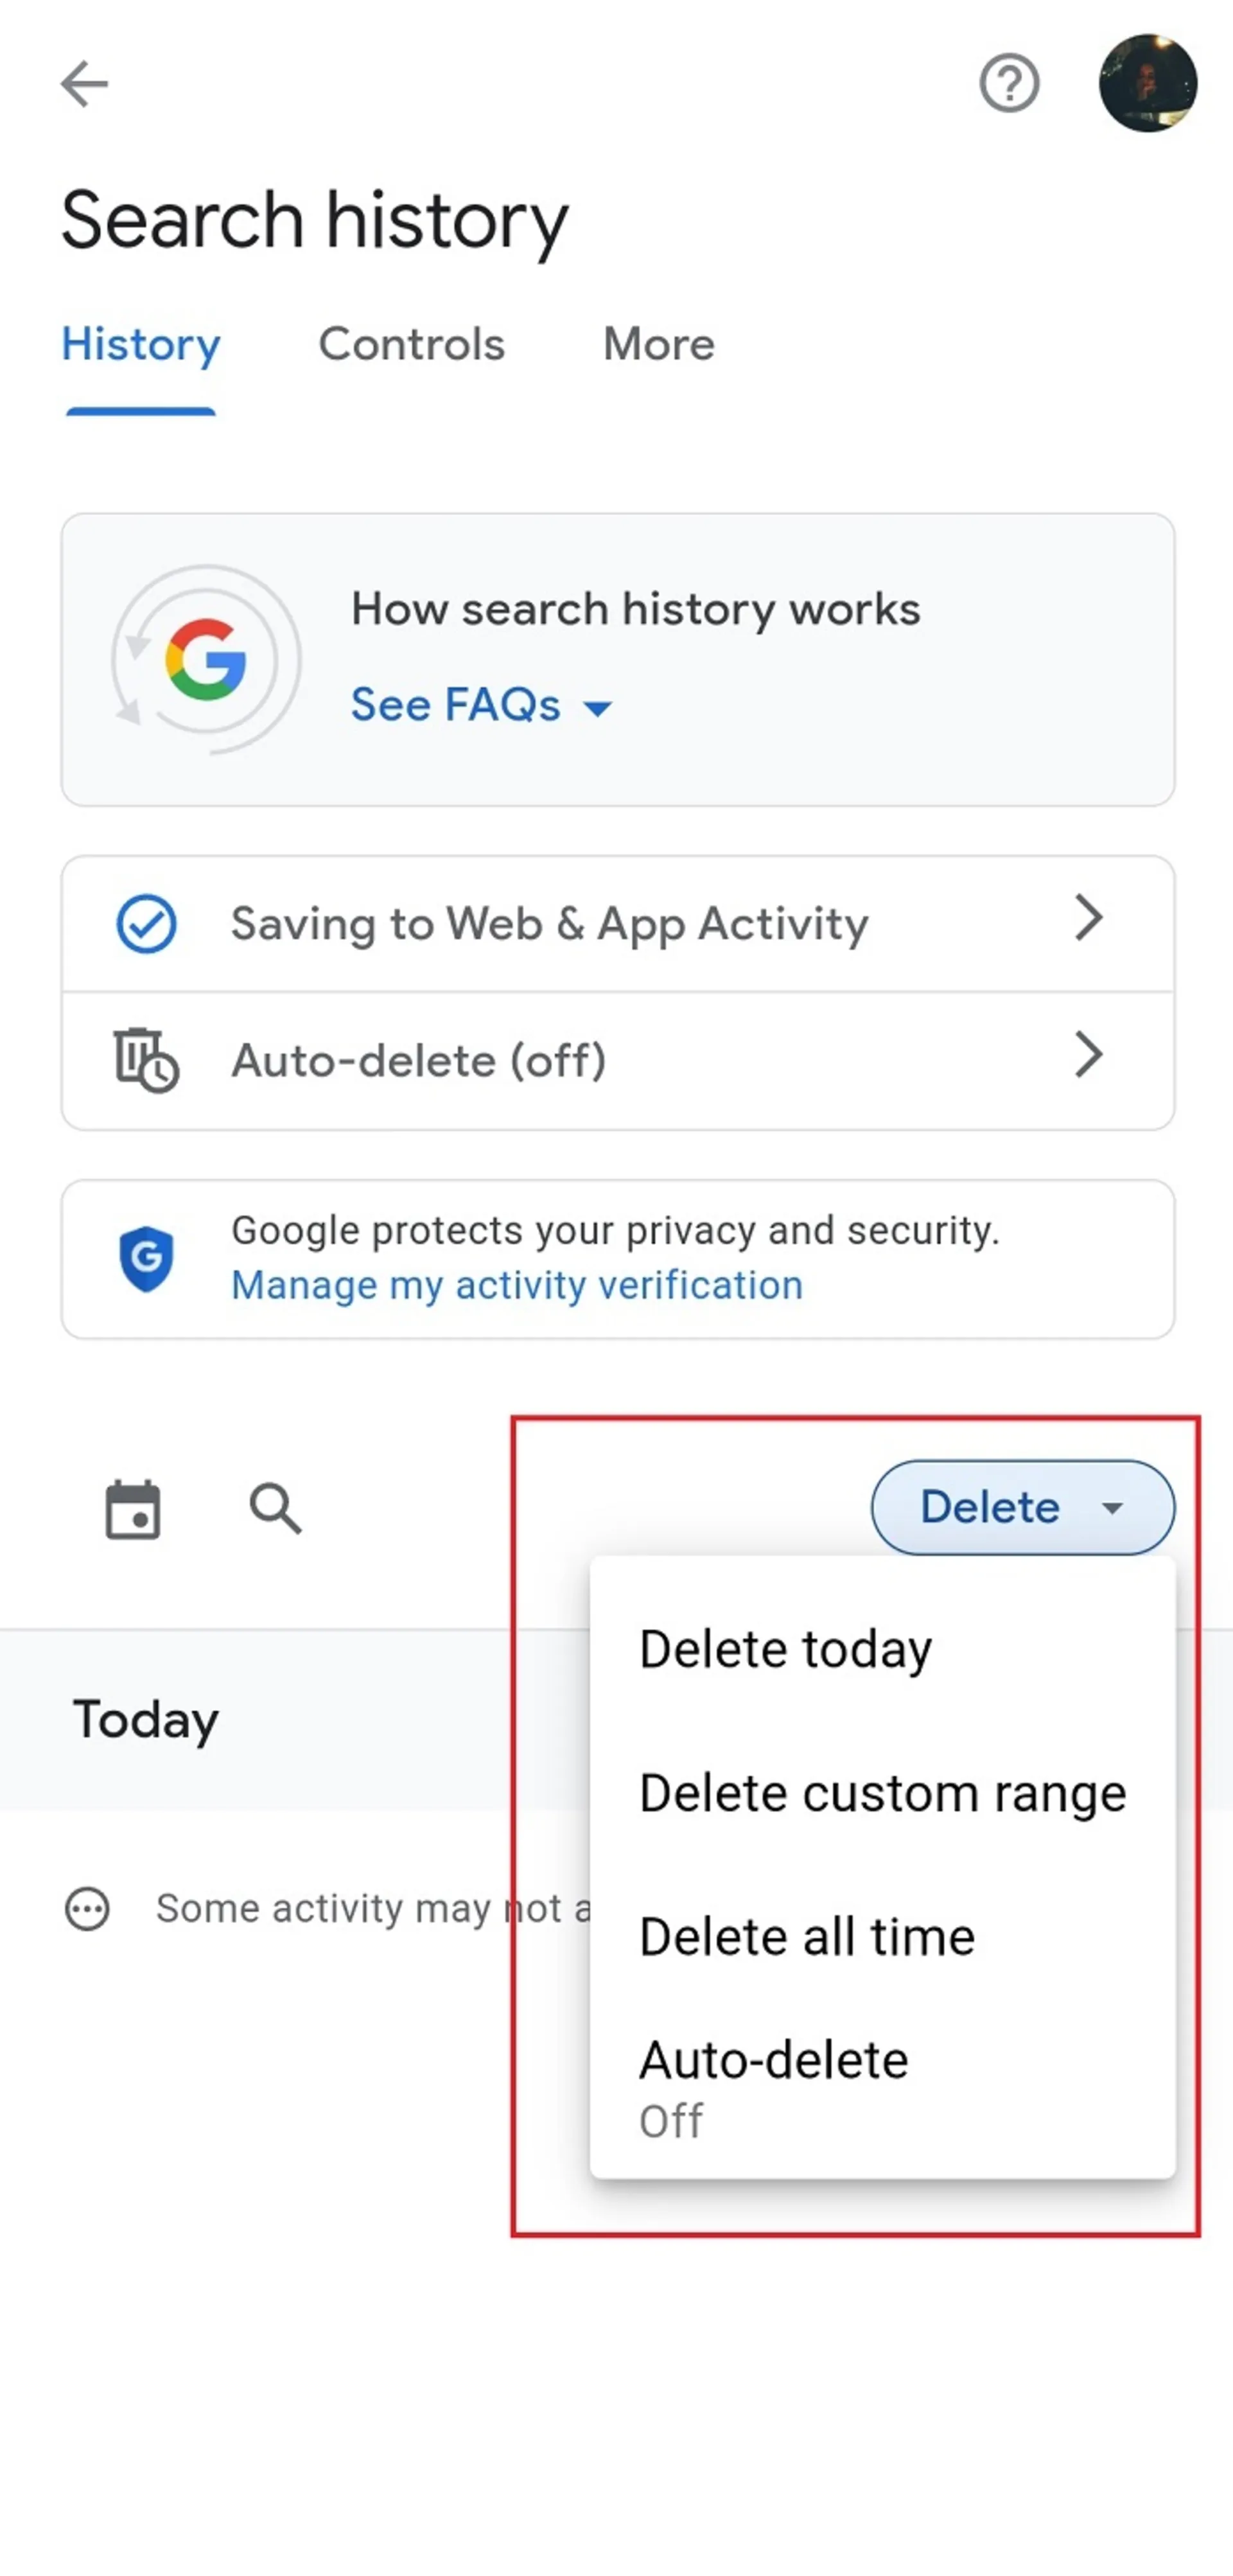1233x2576 pixels.
Task: Switch to the More tab
Action: pyautogui.click(x=658, y=345)
